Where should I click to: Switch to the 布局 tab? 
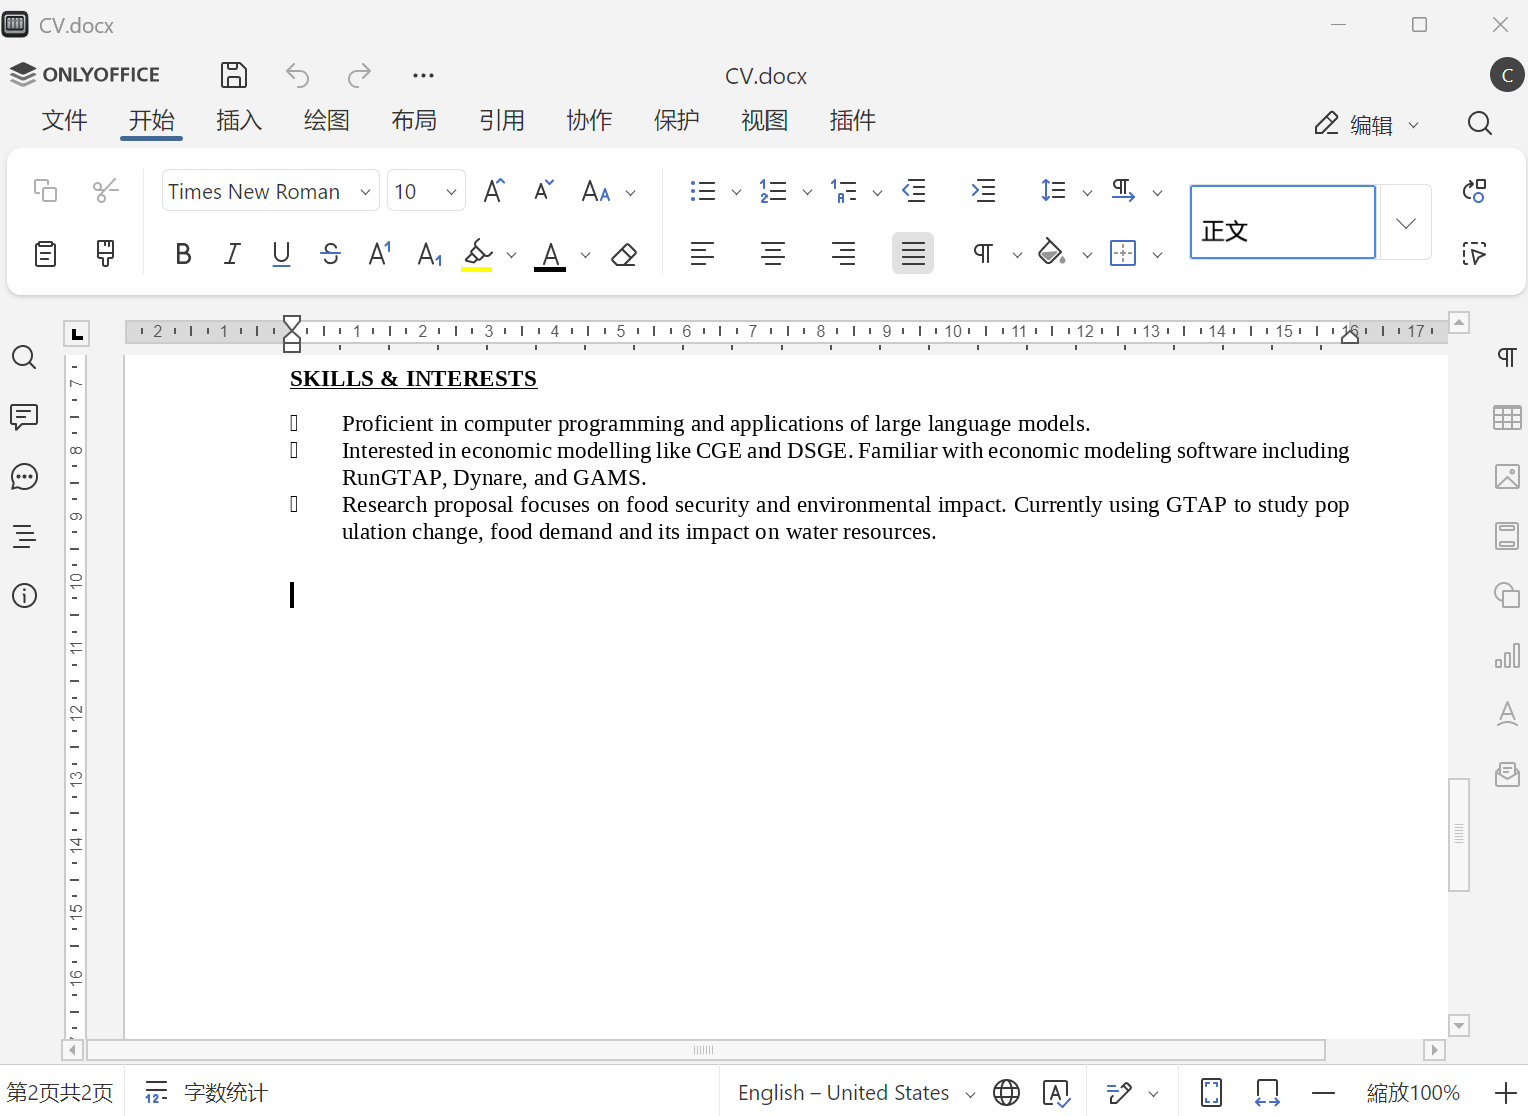point(414,121)
